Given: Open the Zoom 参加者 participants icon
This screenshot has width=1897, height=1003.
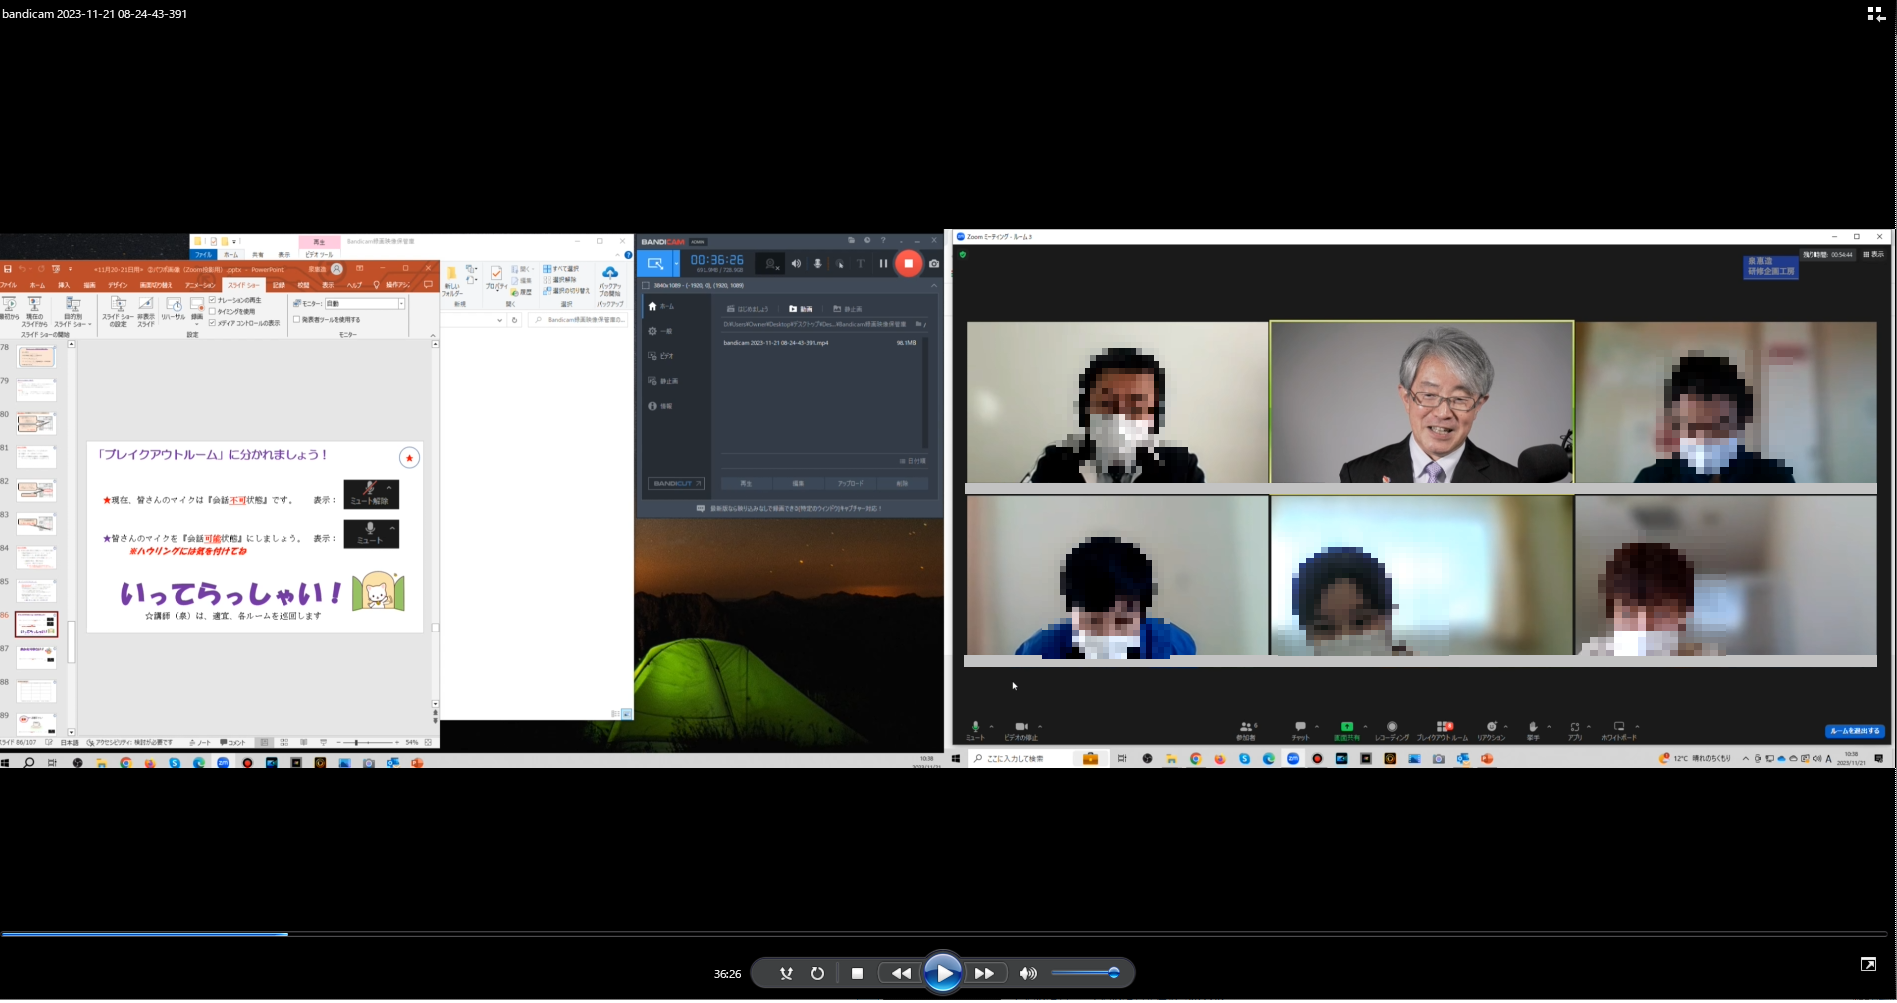Looking at the screenshot, I should coord(1246,727).
